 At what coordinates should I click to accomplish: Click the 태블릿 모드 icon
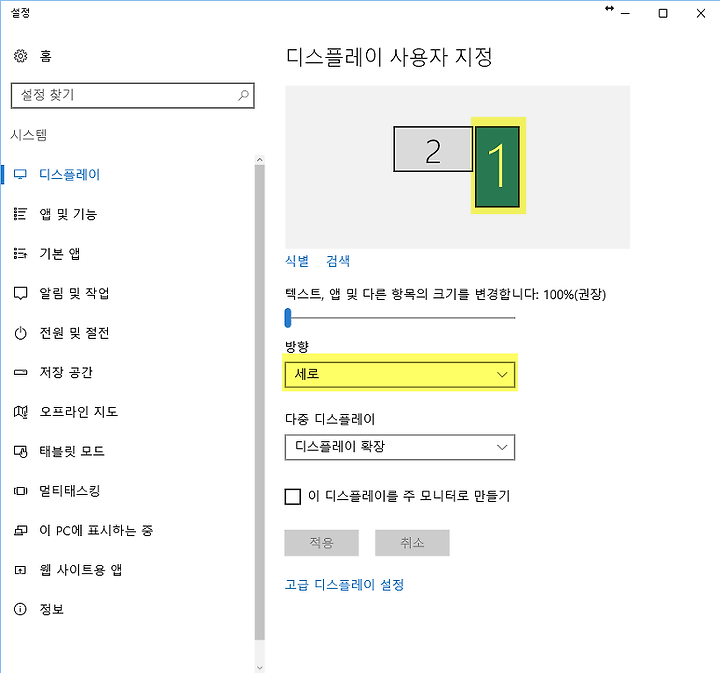point(20,451)
